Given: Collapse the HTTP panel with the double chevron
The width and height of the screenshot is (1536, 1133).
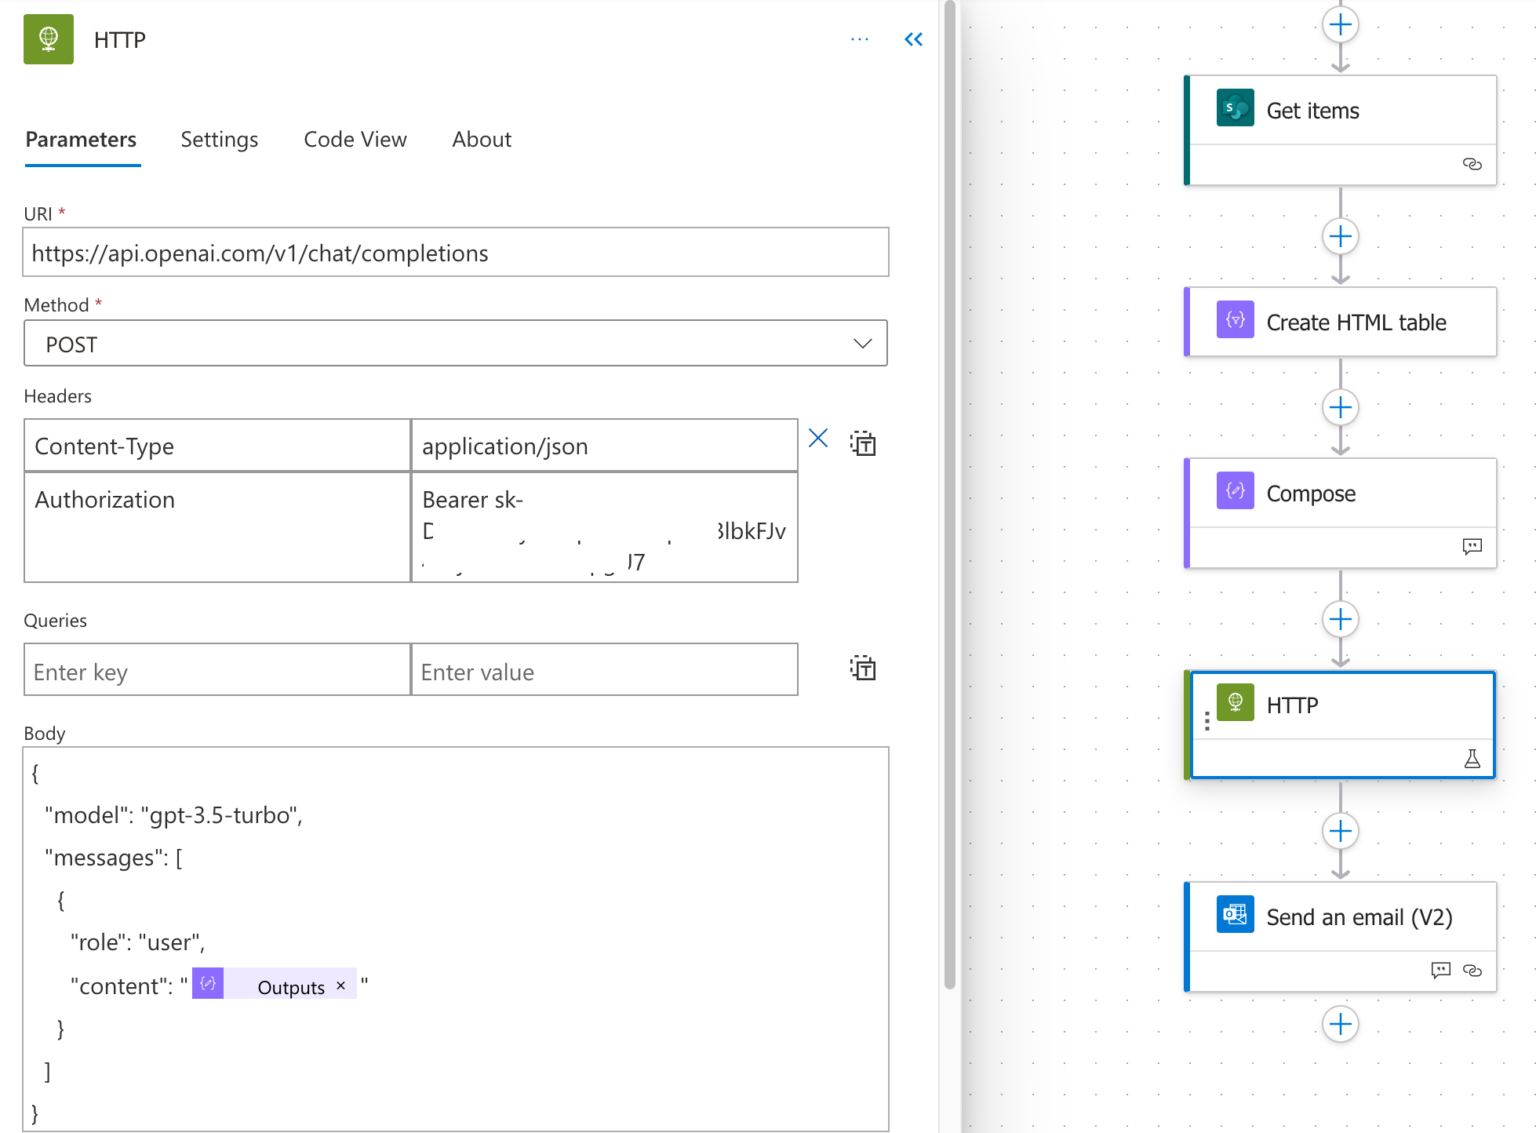Looking at the screenshot, I should 913,39.
